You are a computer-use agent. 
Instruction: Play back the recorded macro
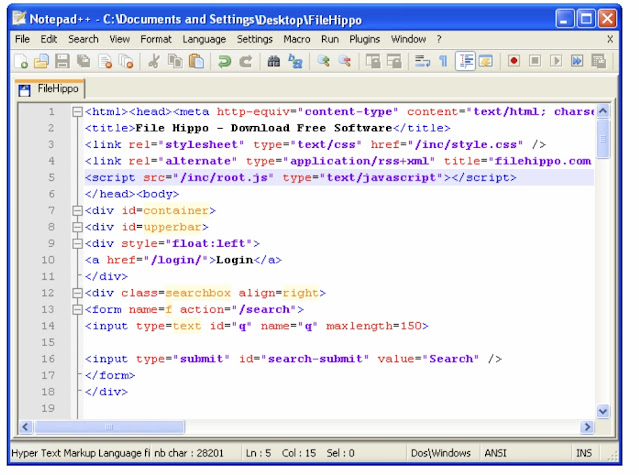click(x=556, y=62)
